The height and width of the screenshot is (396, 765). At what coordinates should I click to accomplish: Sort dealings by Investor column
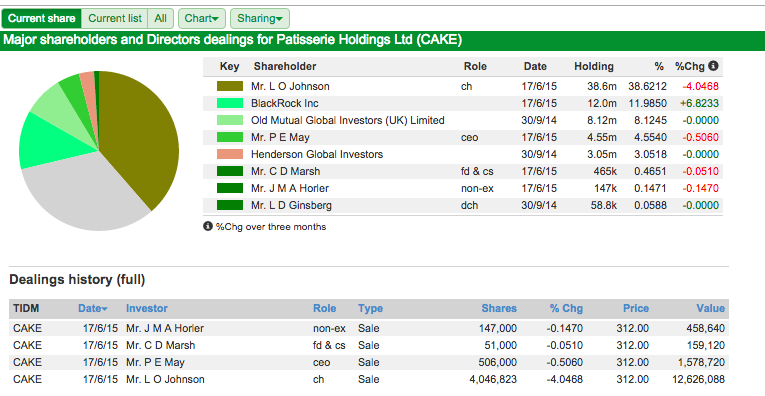tap(147, 308)
